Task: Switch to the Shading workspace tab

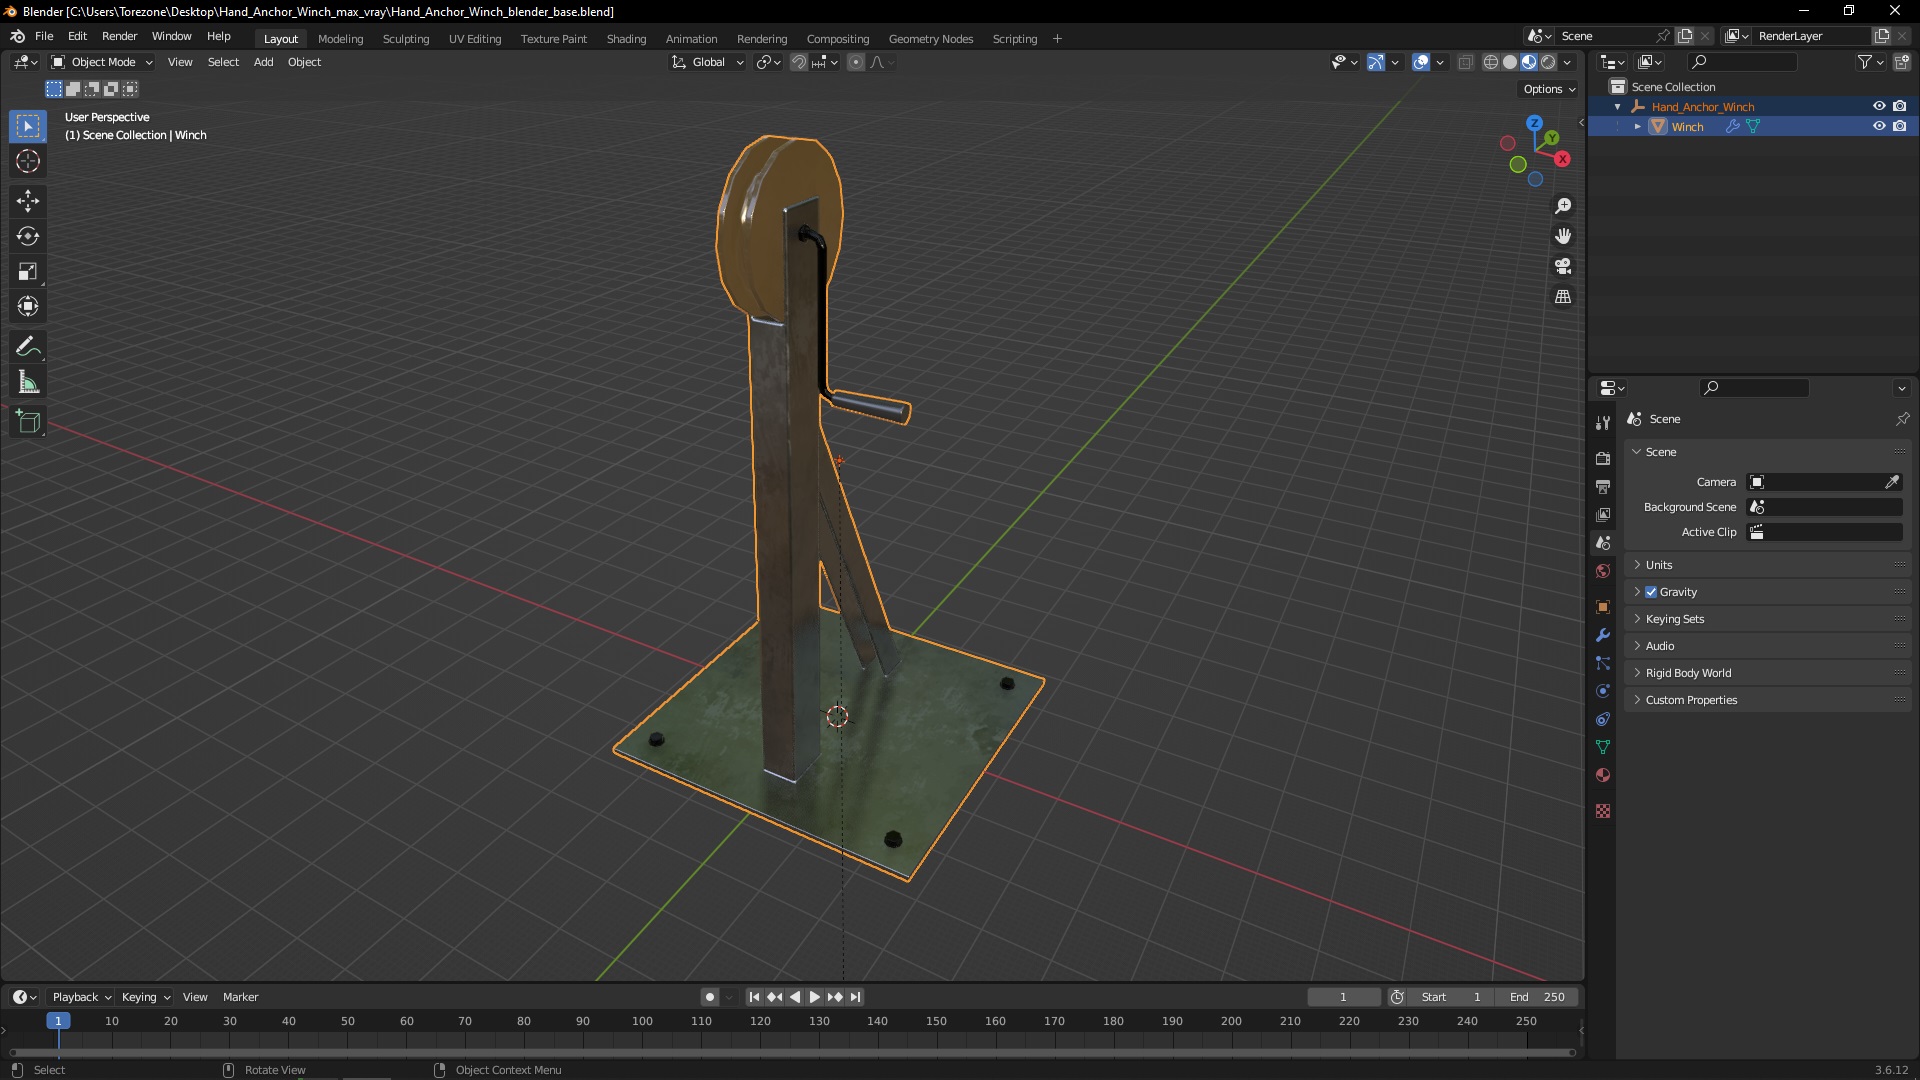Action: pos(626,39)
